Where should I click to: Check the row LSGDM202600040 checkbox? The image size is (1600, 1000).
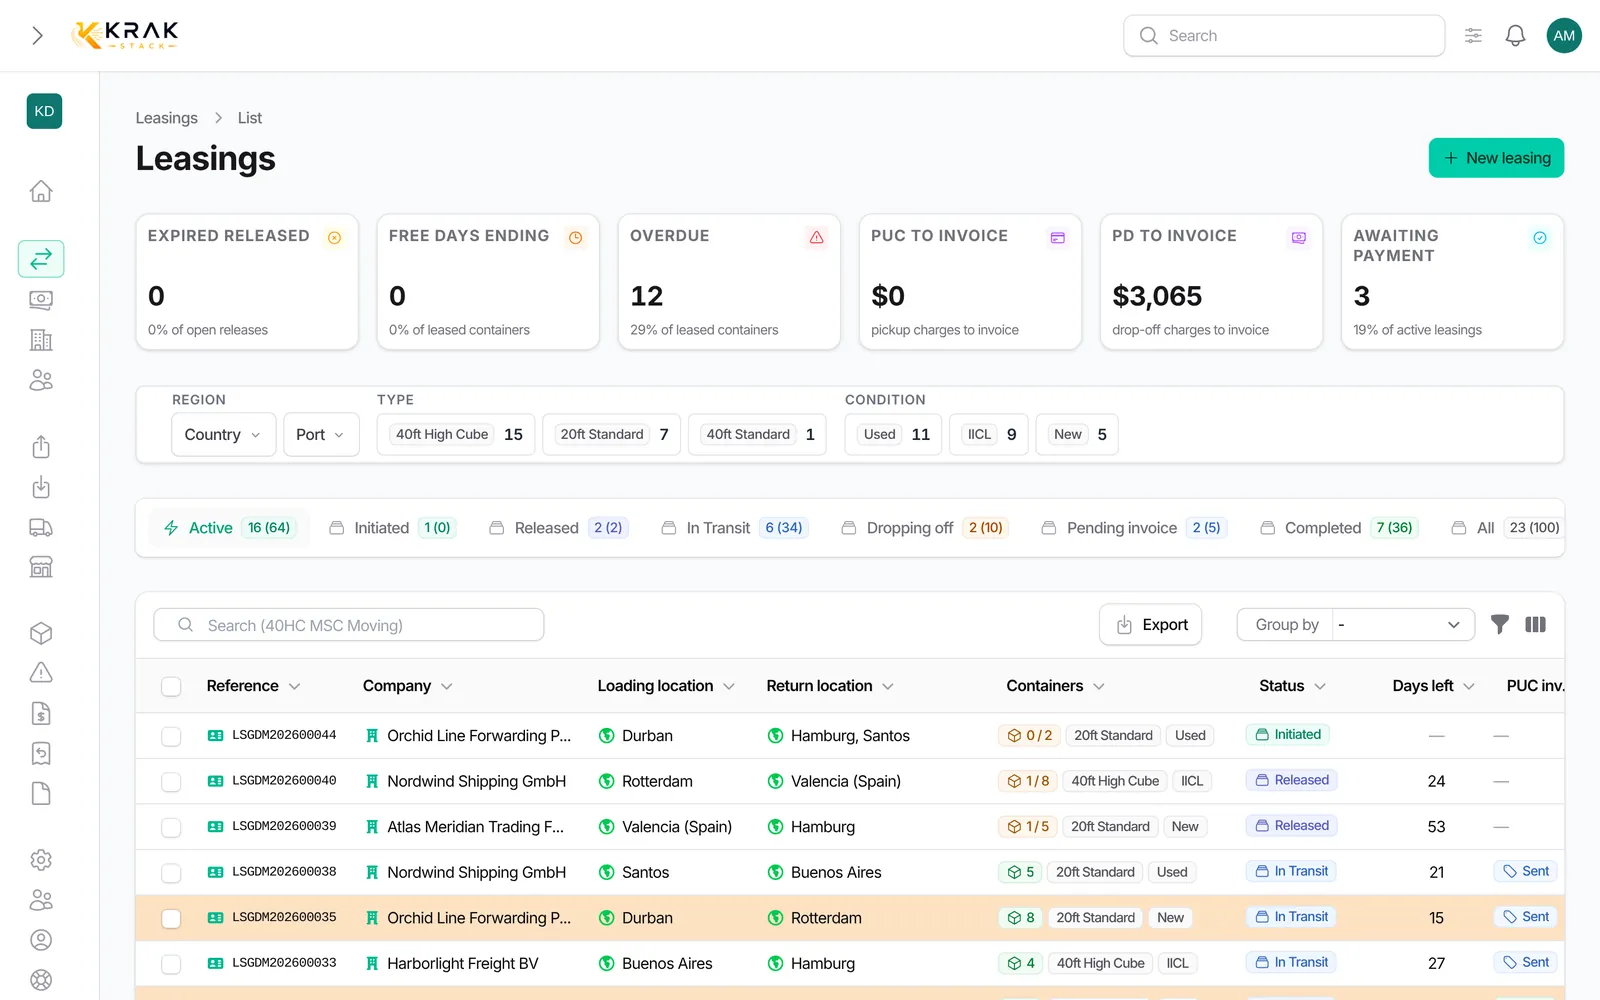171,782
